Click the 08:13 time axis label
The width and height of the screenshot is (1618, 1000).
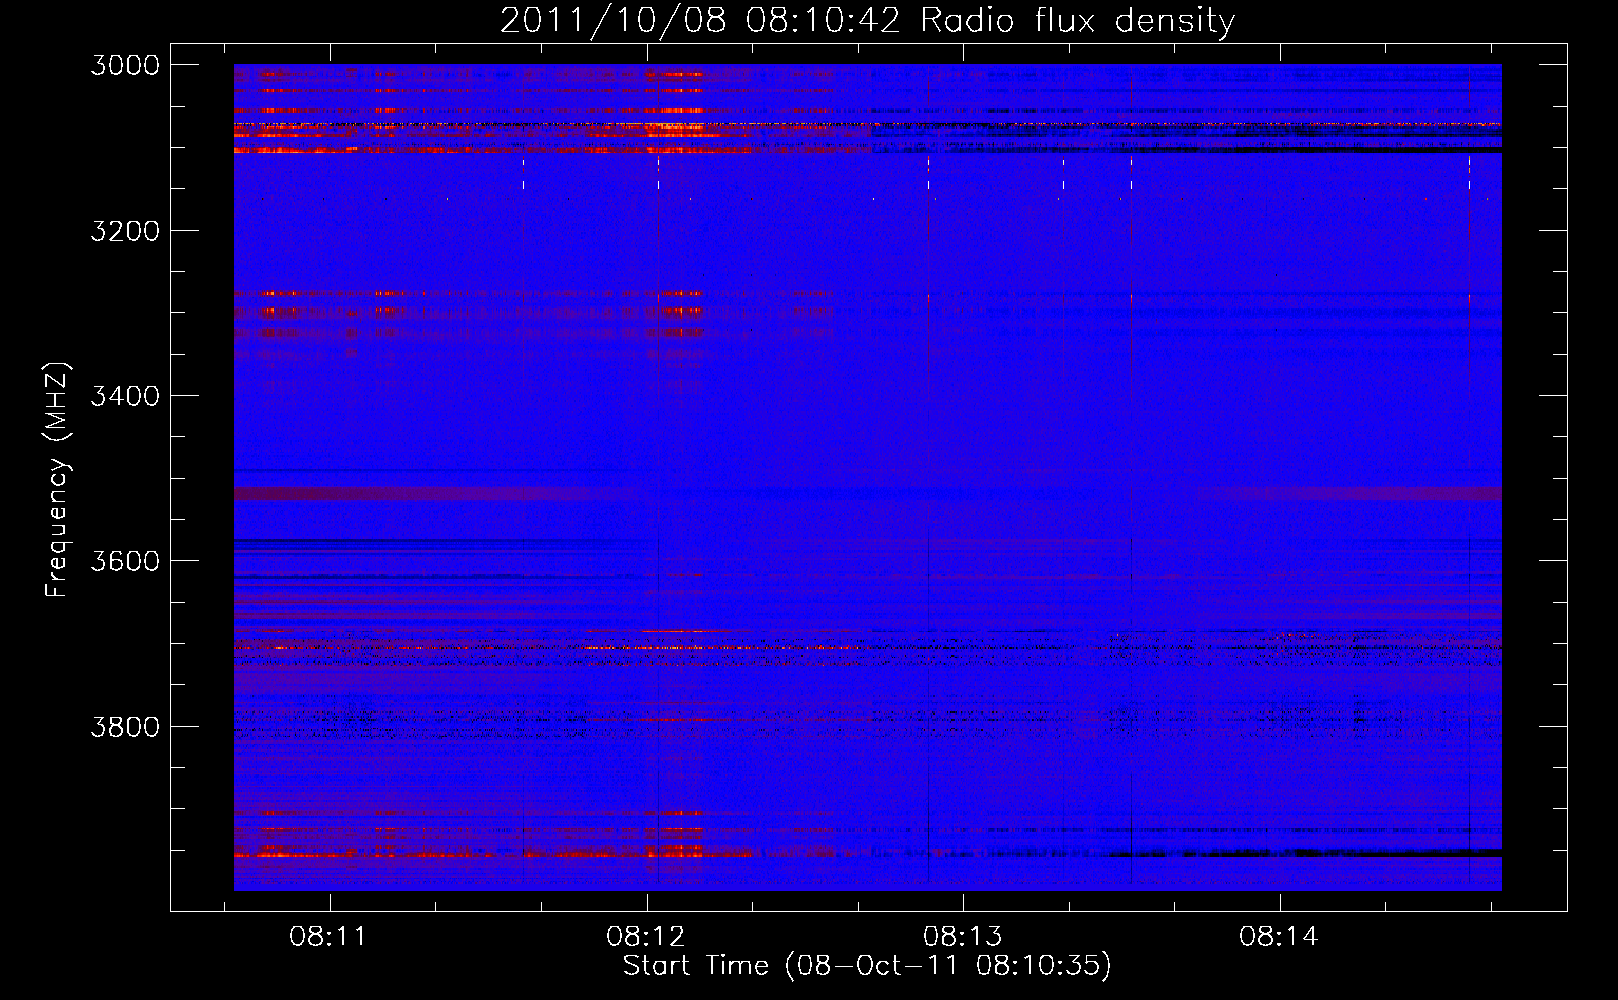(x=962, y=937)
